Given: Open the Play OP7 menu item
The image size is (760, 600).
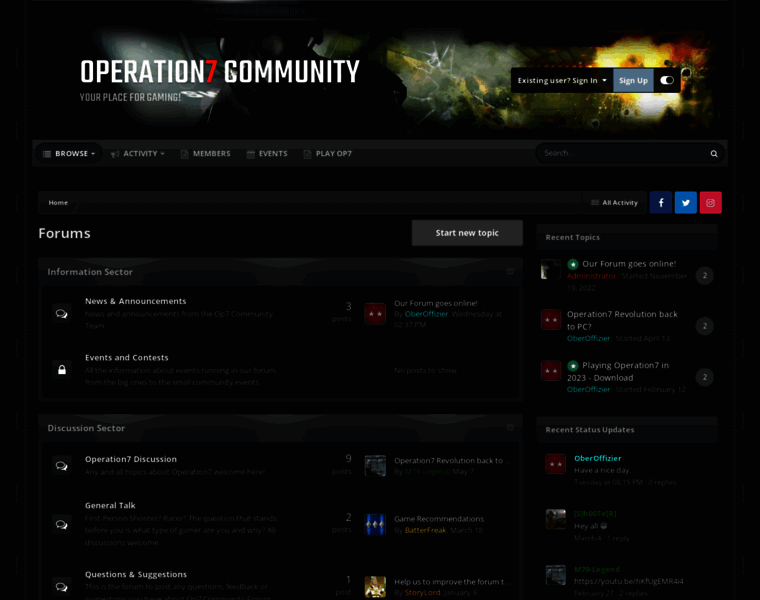Looking at the screenshot, I should coord(328,154).
